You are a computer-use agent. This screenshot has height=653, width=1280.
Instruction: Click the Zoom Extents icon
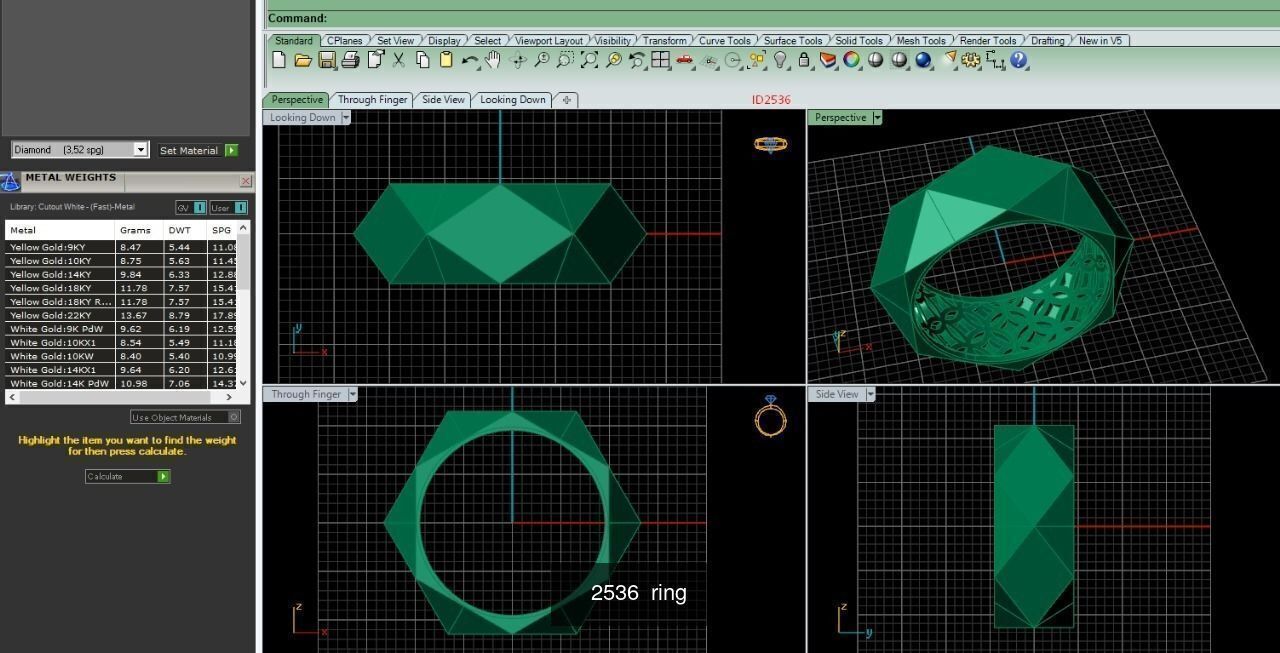[590, 60]
